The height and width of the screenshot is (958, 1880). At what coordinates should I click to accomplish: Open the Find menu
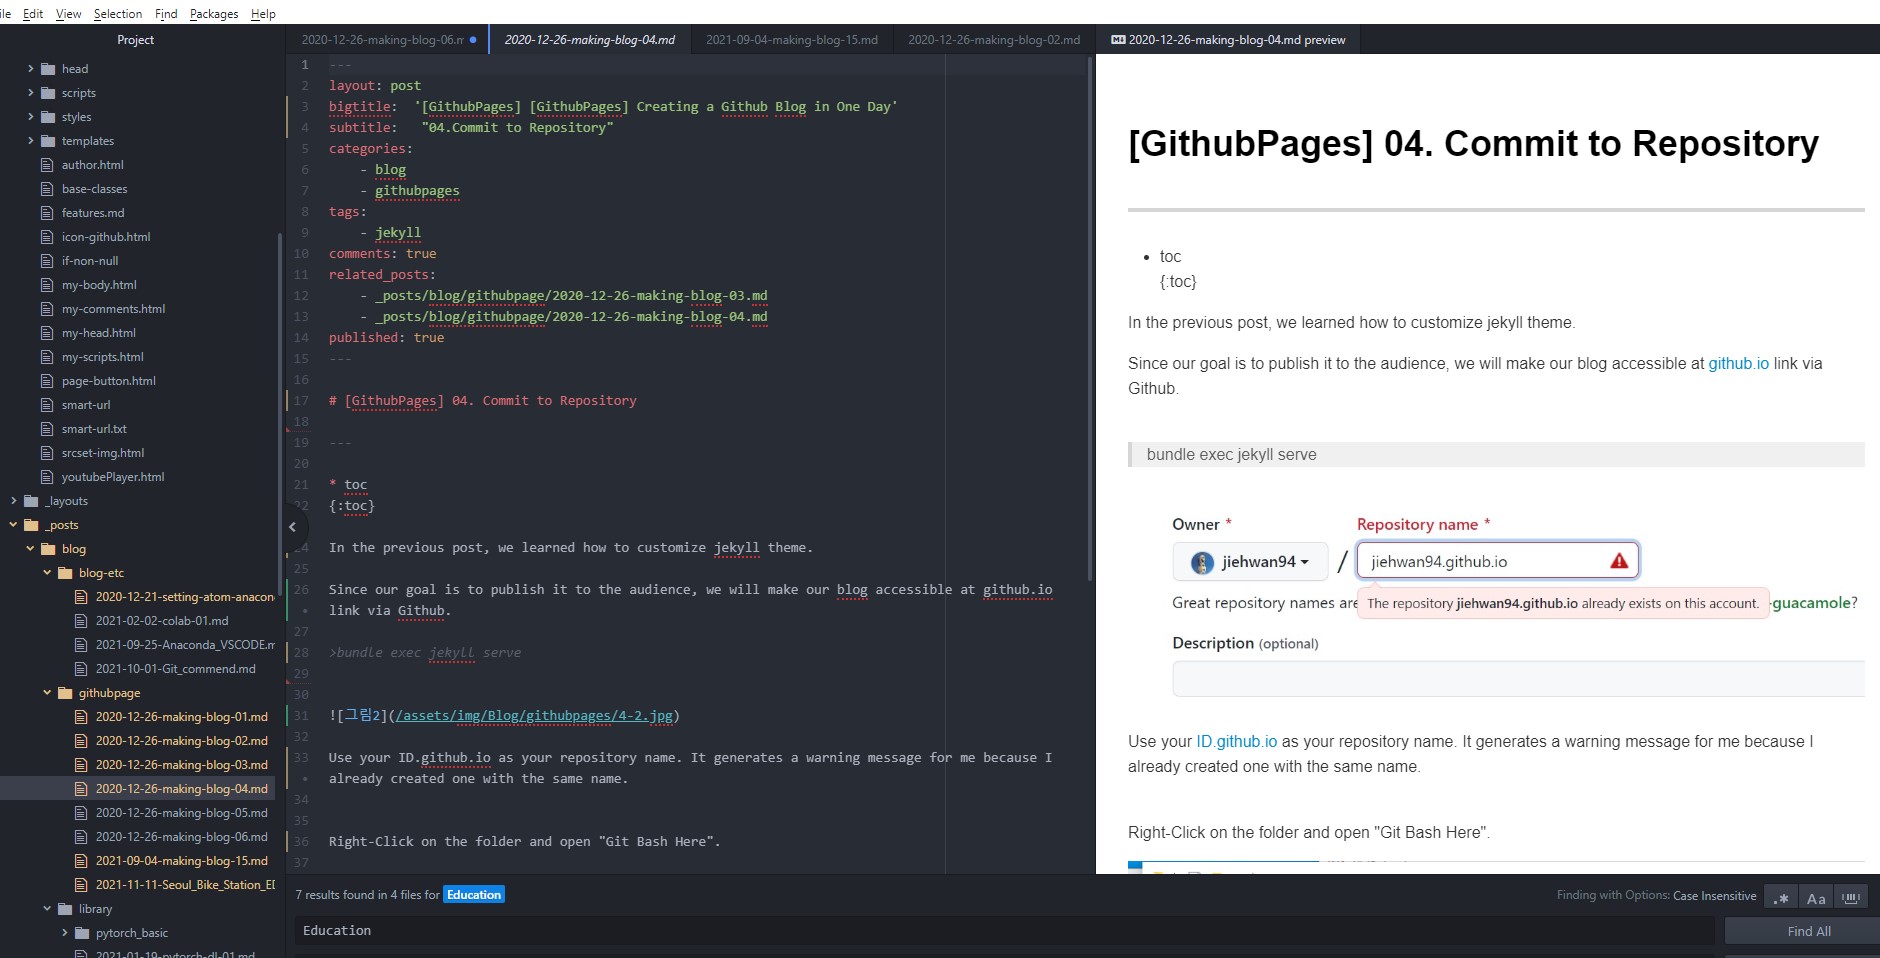[x=166, y=13]
